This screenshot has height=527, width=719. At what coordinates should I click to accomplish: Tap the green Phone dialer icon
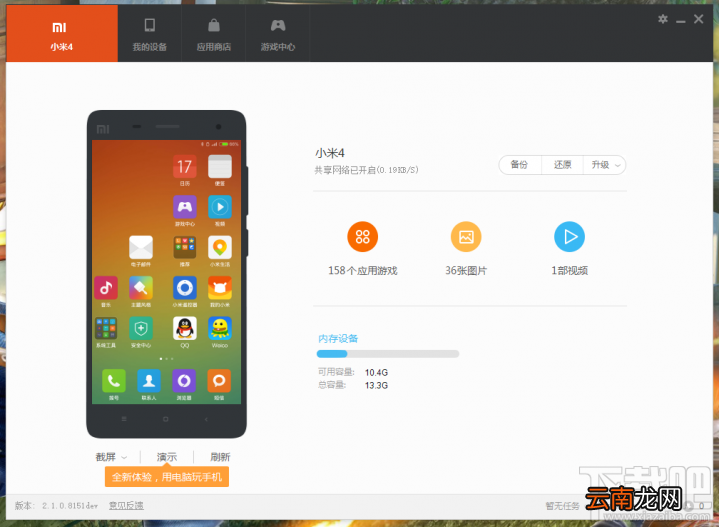click(x=114, y=381)
